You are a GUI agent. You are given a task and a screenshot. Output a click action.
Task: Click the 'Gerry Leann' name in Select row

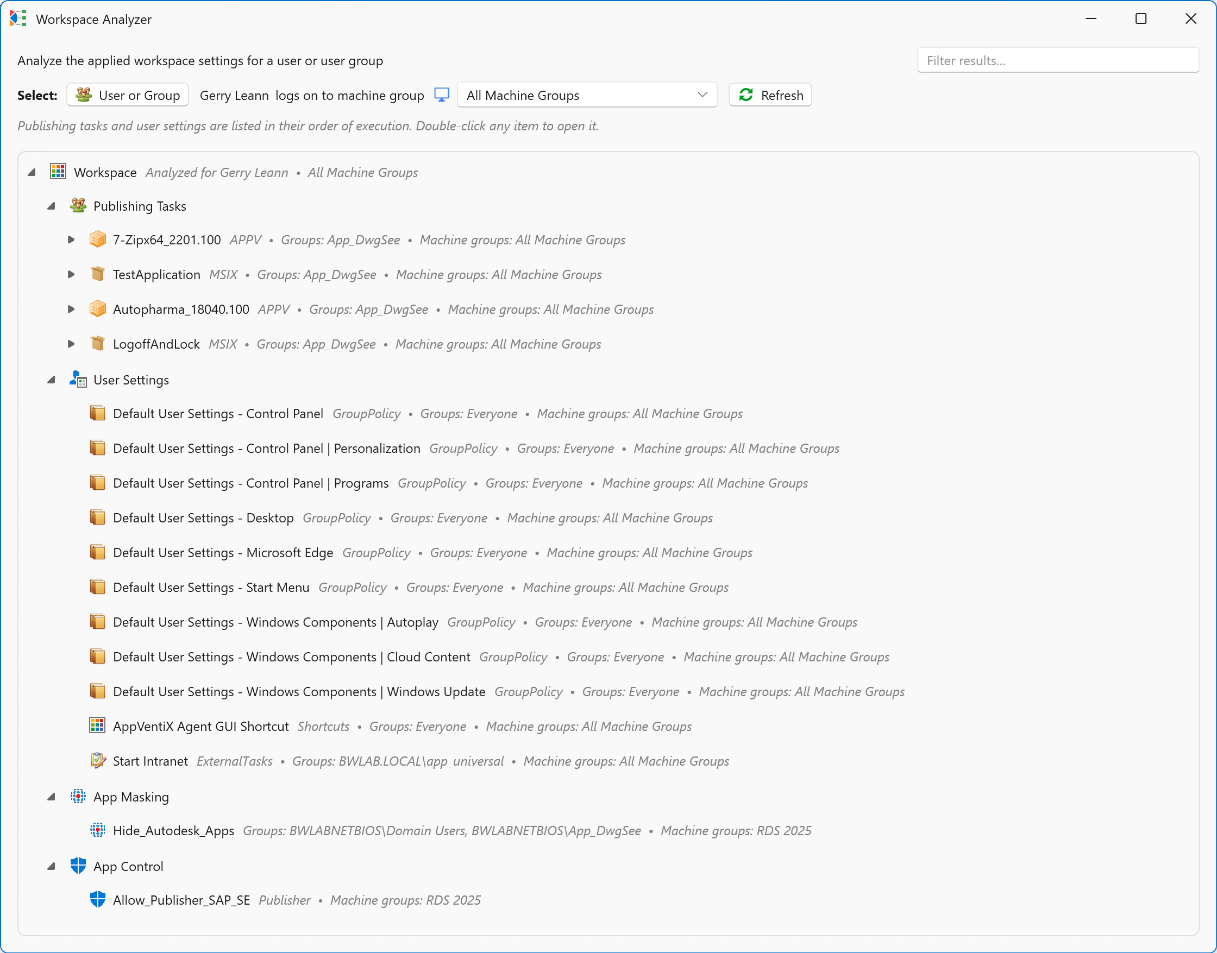pyautogui.click(x=234, y=95)
